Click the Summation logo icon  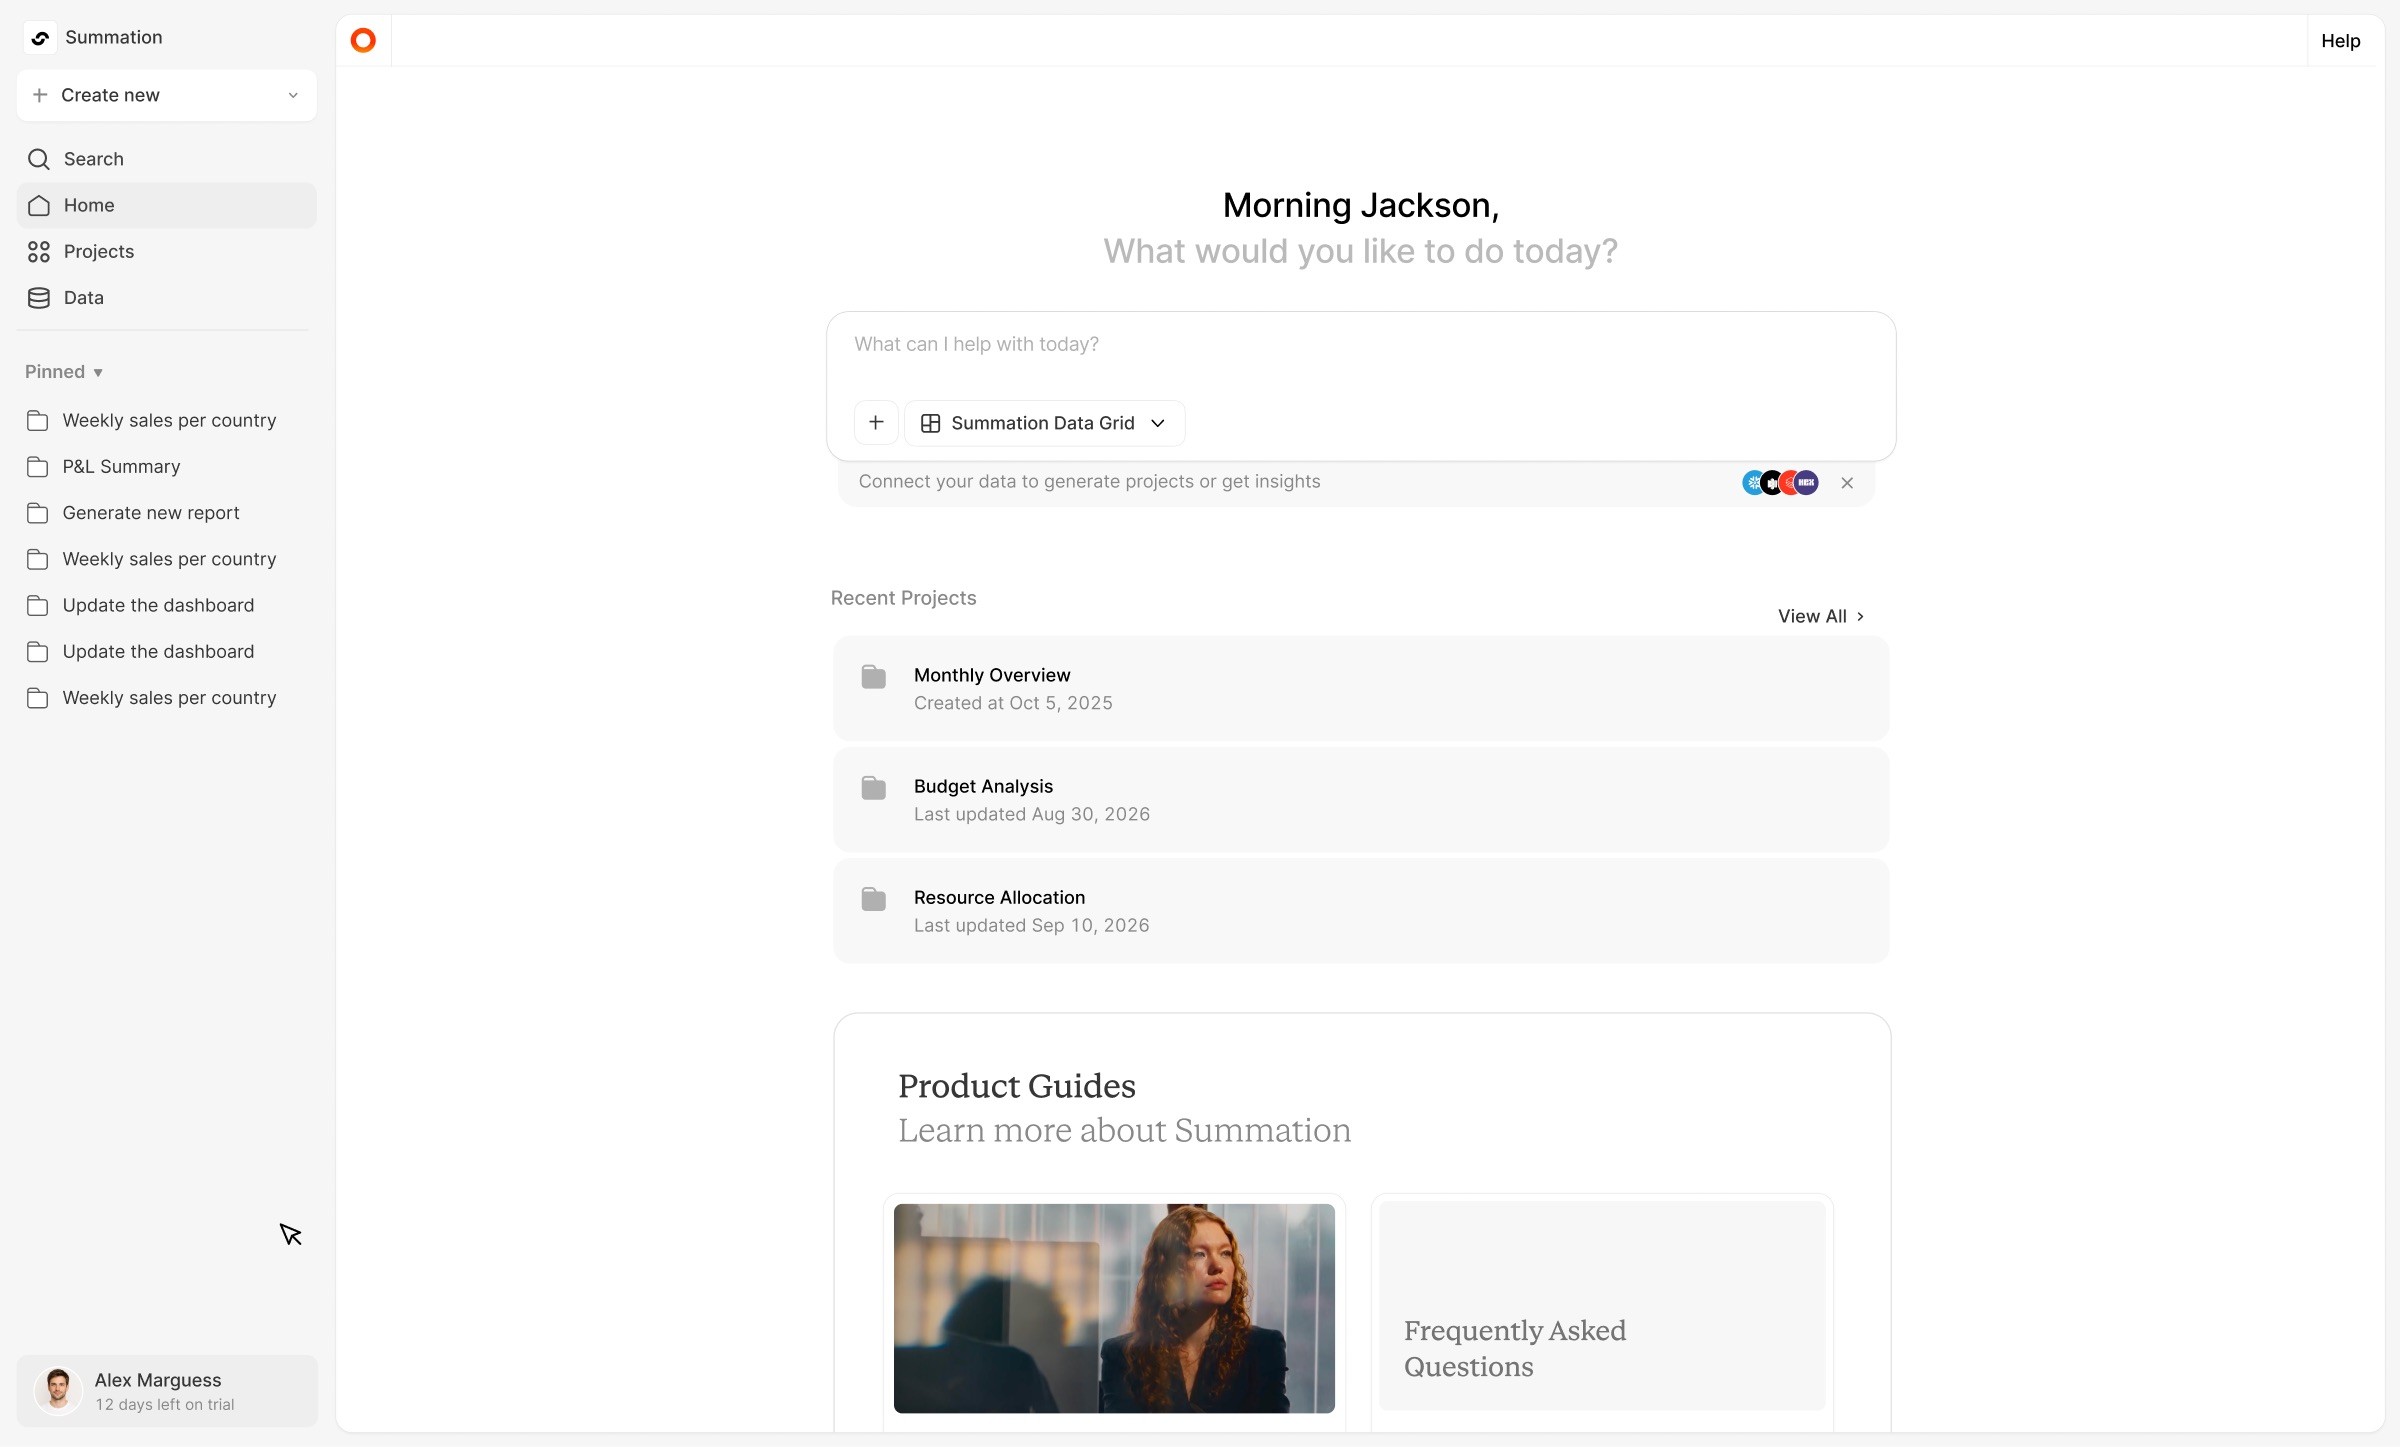pyautogui.click(x=40, y=38)
